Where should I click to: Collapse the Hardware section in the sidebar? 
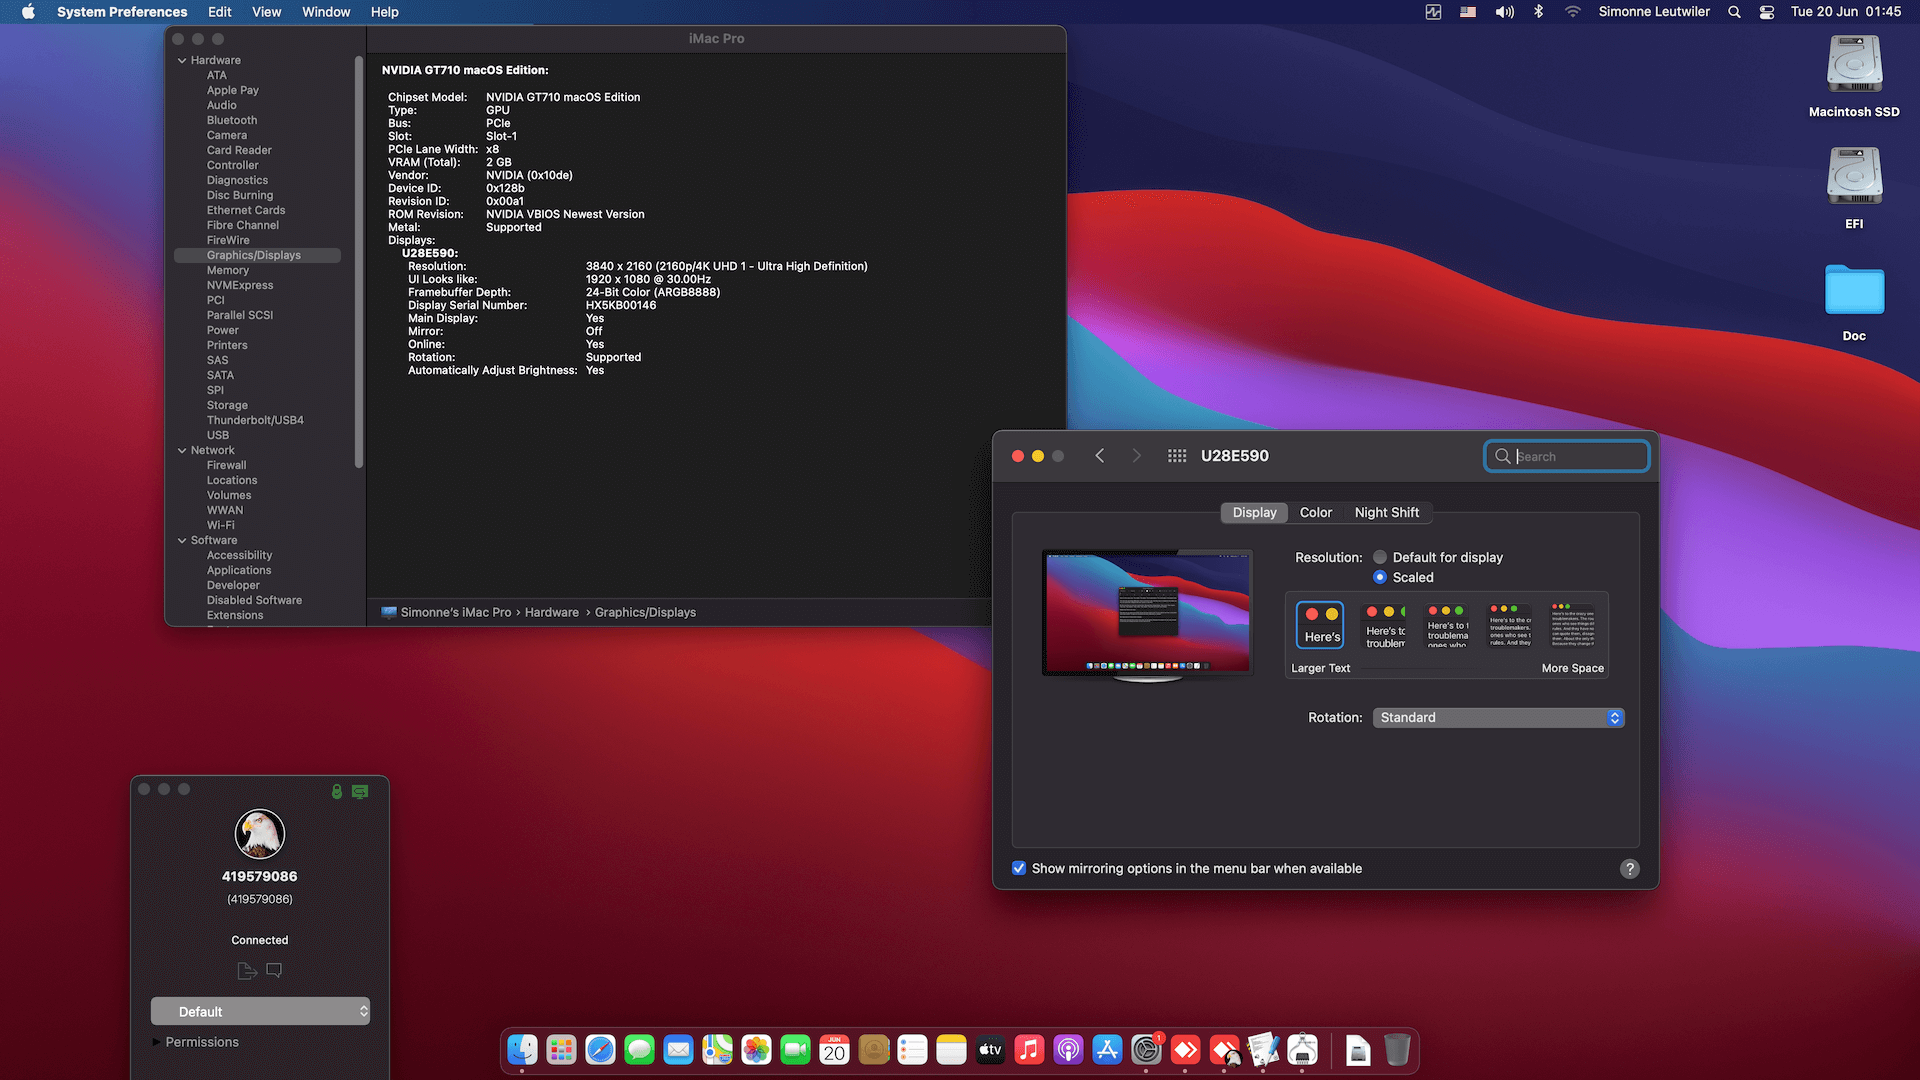182,60
